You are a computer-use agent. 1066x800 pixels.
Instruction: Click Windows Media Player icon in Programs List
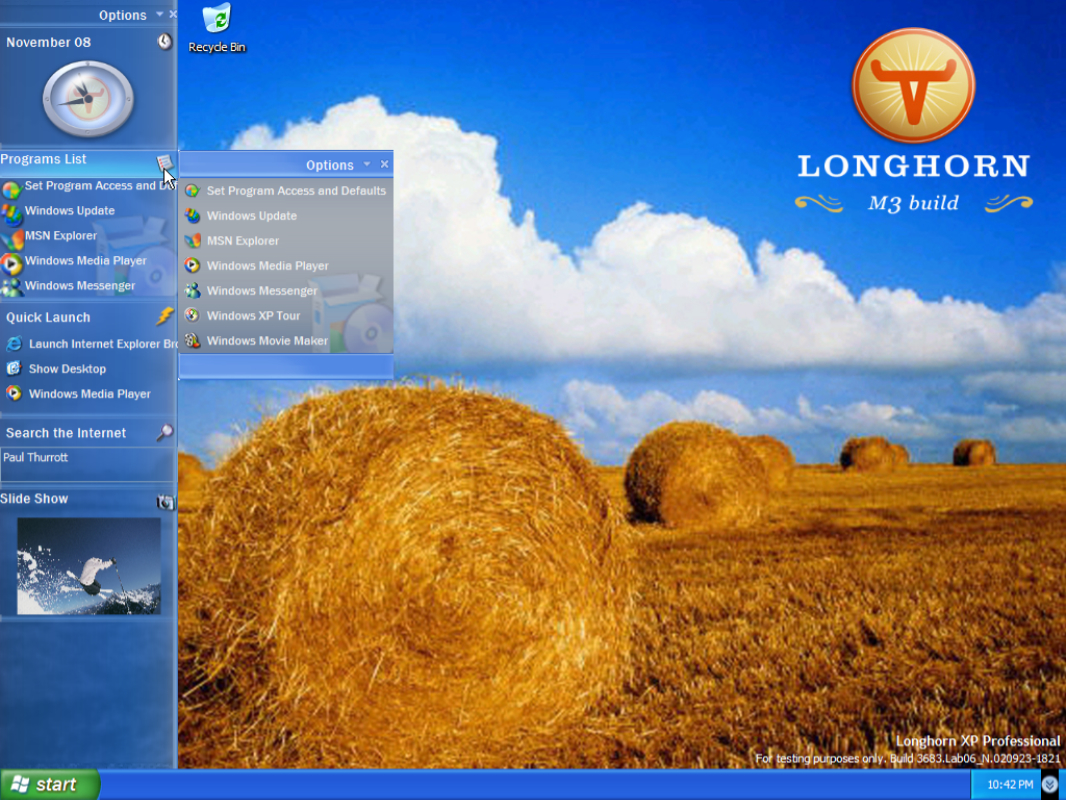click(11, 264)
